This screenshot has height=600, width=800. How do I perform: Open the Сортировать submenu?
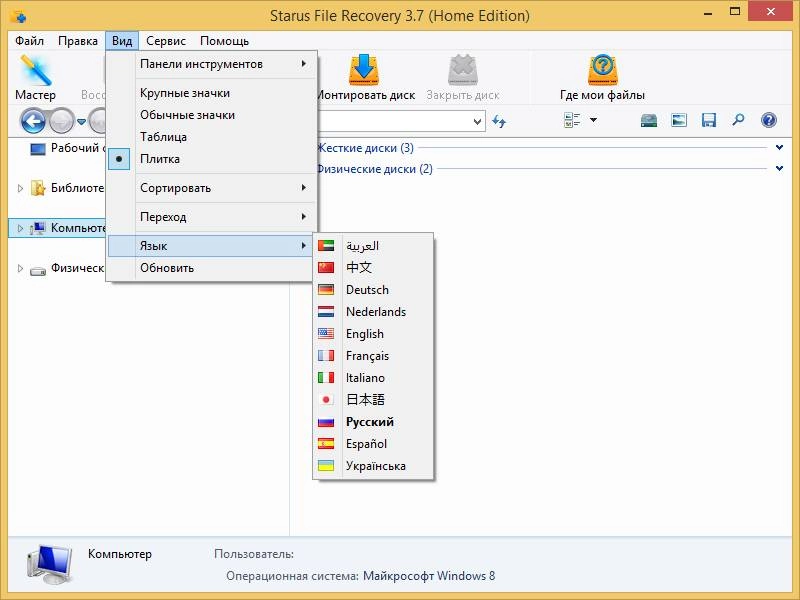click(212, 188)
